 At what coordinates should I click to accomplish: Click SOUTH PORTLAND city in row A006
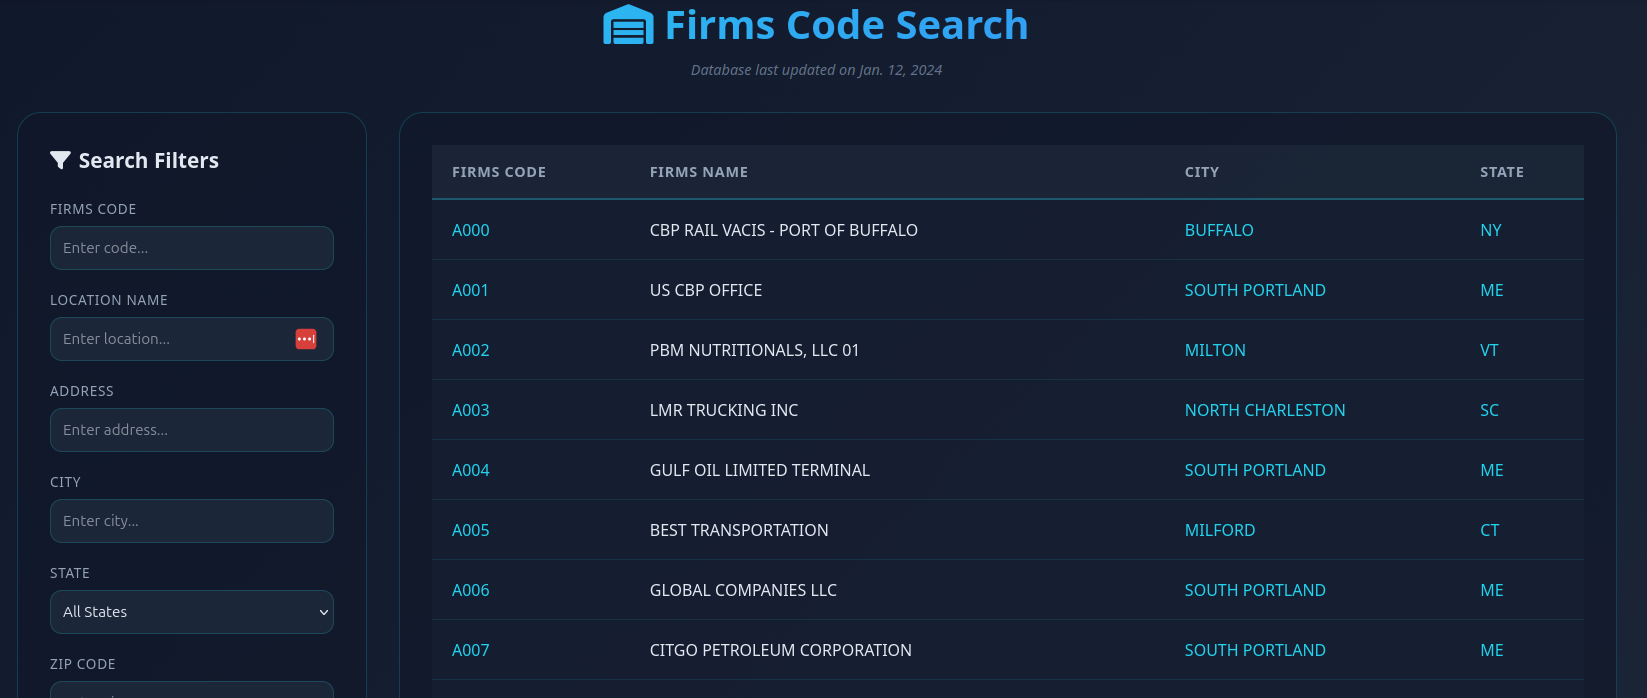pos(1255,590)
